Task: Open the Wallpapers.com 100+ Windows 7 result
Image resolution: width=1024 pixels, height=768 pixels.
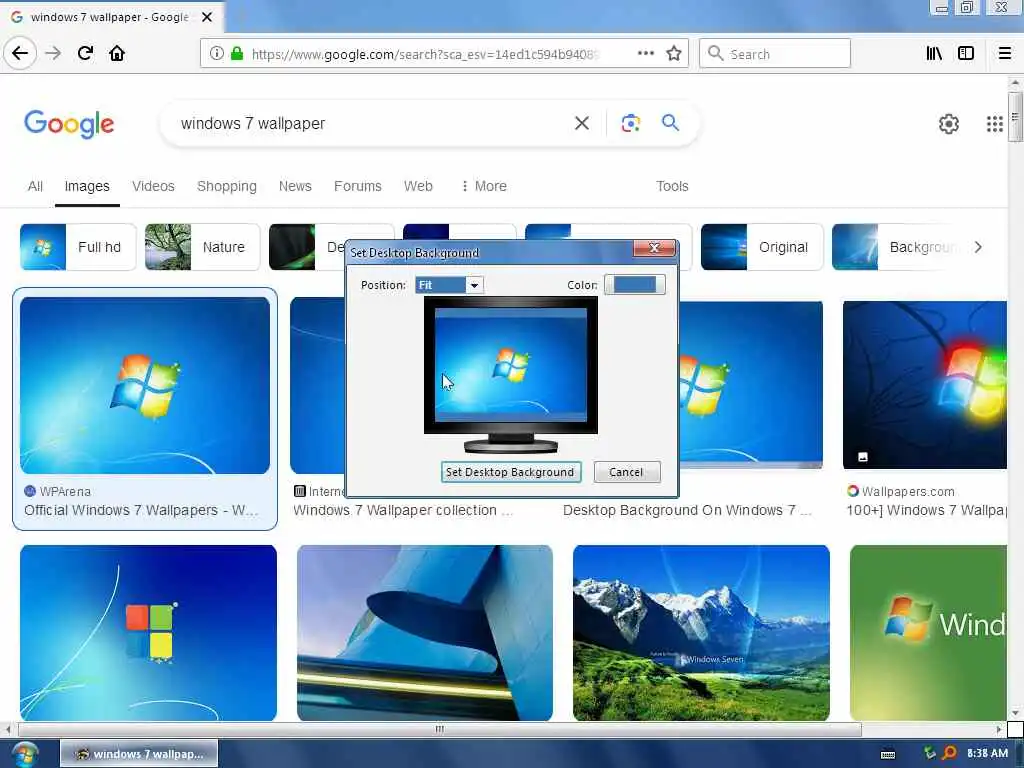Action: pos(926,510)
